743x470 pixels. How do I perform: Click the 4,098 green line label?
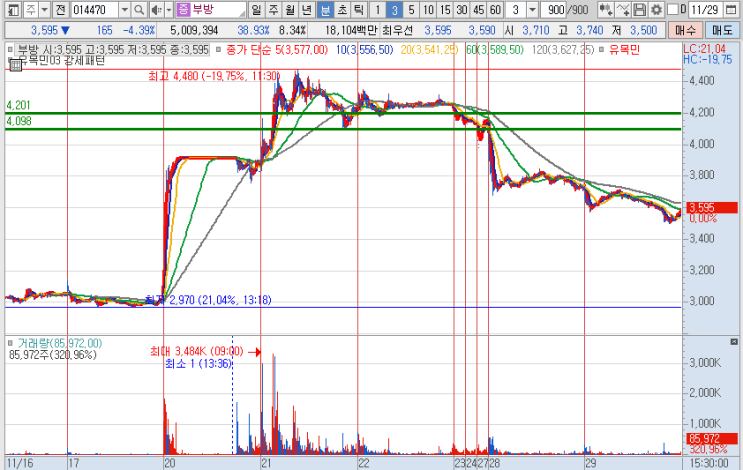click(18, 121)
